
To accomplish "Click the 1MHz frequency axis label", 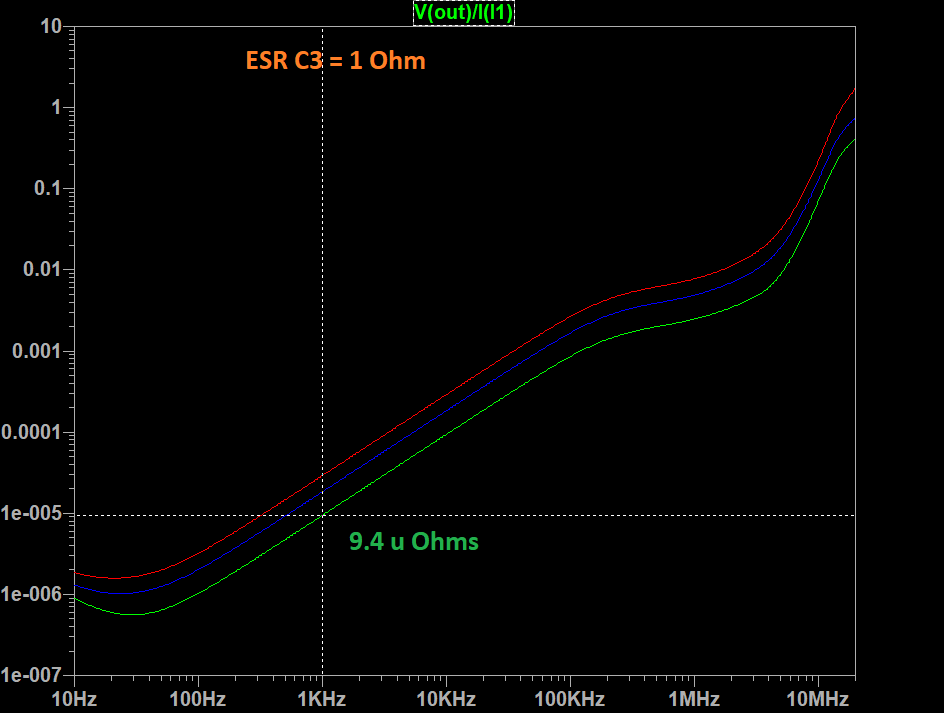I will (694, 699).
